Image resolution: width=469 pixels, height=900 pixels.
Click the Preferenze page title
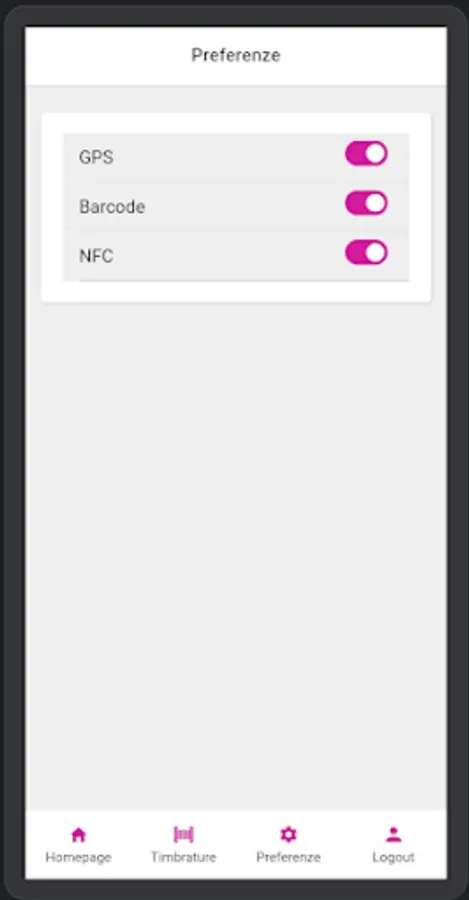tap(236, 55)
